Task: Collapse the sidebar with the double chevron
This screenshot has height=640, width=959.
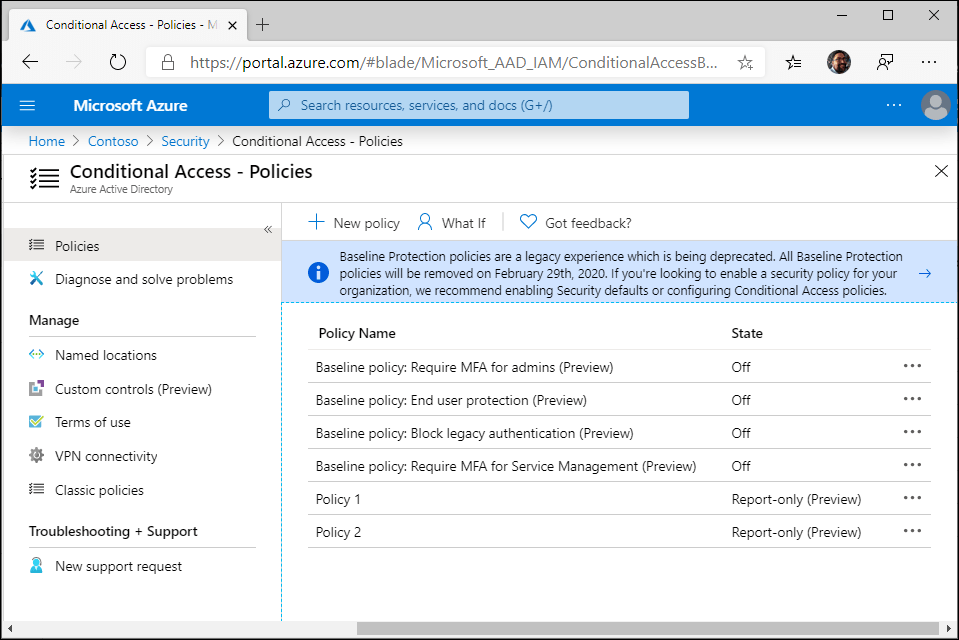Action: (x=267, y=228)
